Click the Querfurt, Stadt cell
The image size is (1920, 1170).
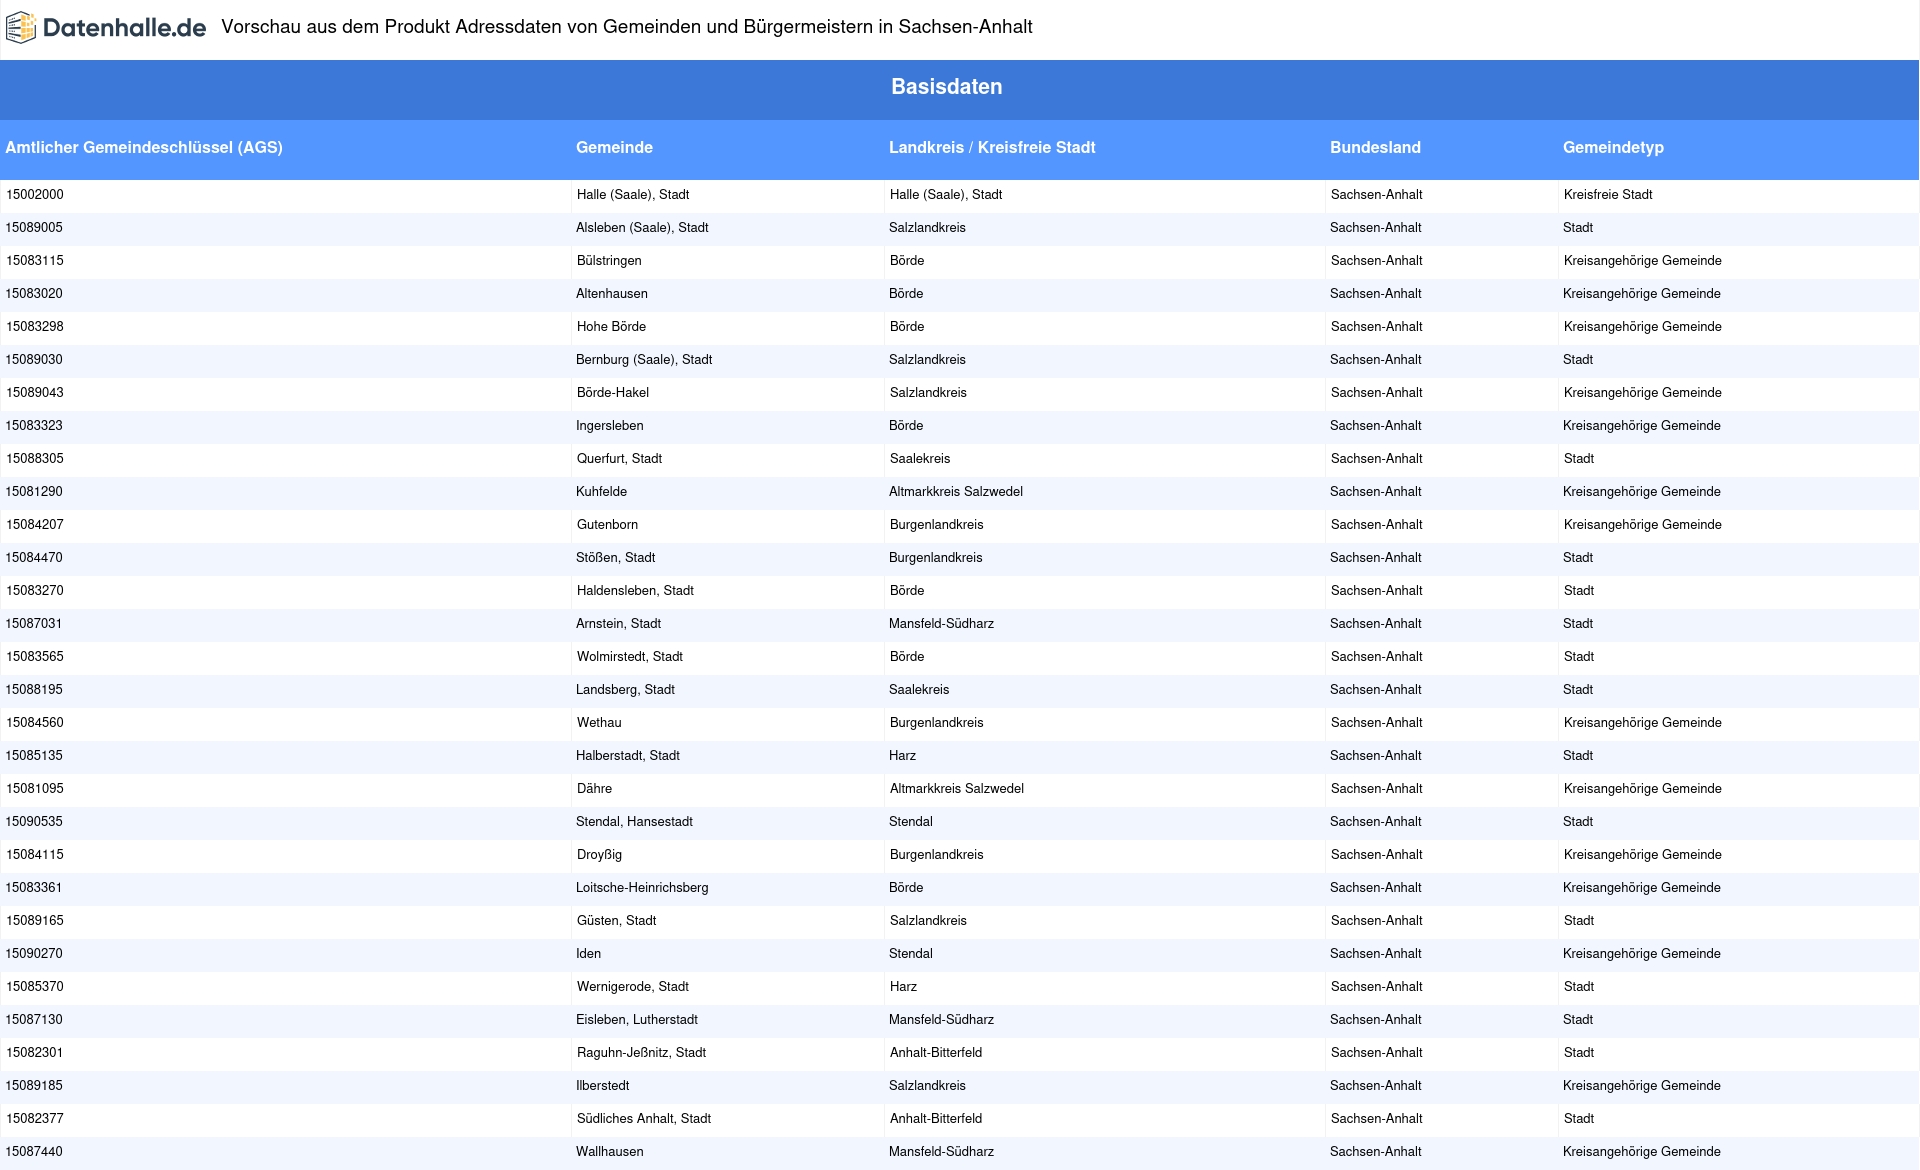(619, 459)
